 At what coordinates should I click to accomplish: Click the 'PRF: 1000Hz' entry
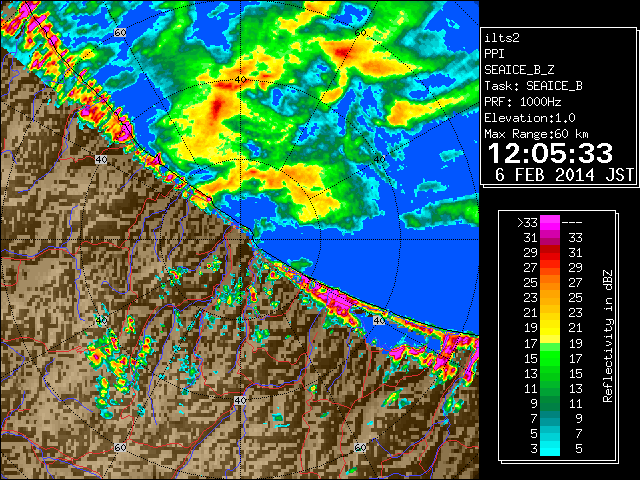point(523,102)
